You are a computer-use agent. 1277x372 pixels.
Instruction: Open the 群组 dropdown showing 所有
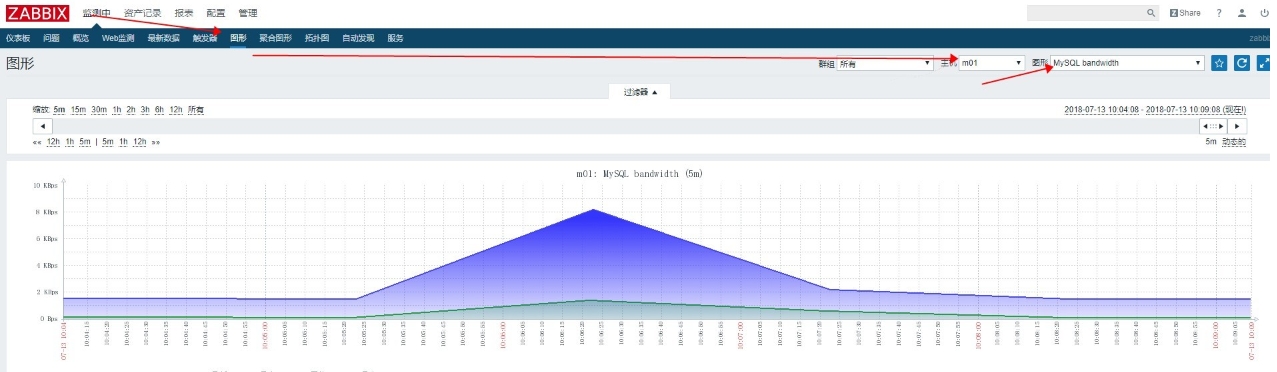(x=885, y=63)
